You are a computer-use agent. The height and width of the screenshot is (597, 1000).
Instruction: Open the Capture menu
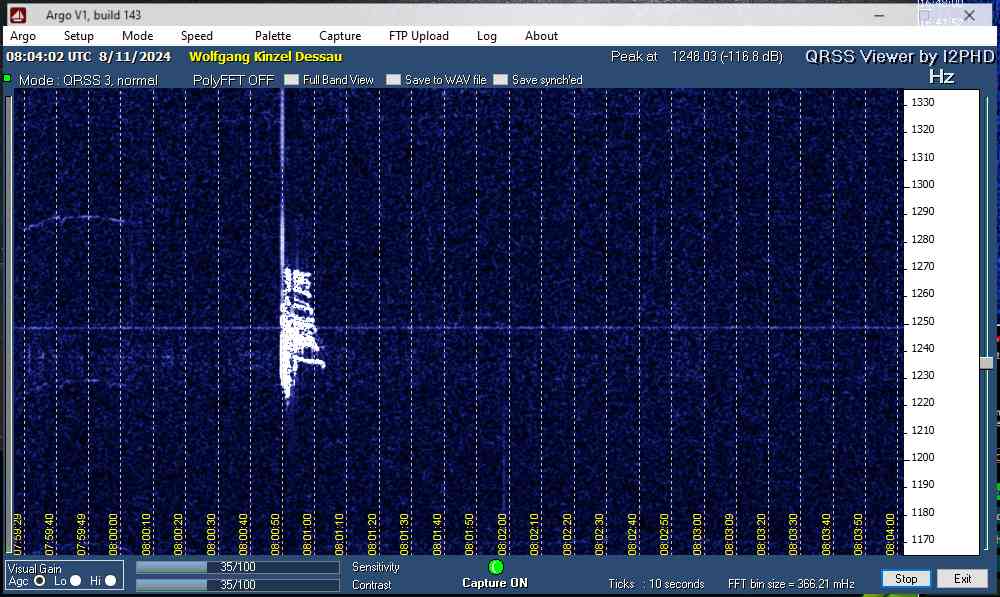point(340,36)
